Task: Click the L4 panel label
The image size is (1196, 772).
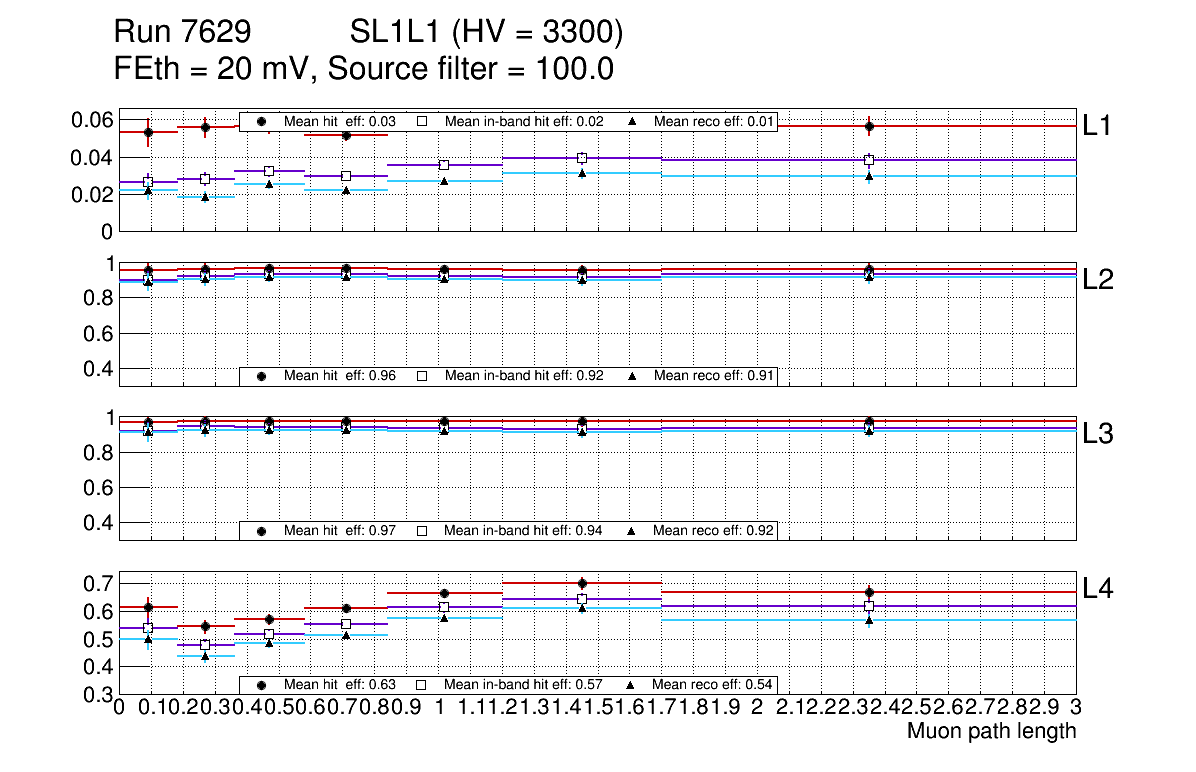Action: pos(1099,589)
